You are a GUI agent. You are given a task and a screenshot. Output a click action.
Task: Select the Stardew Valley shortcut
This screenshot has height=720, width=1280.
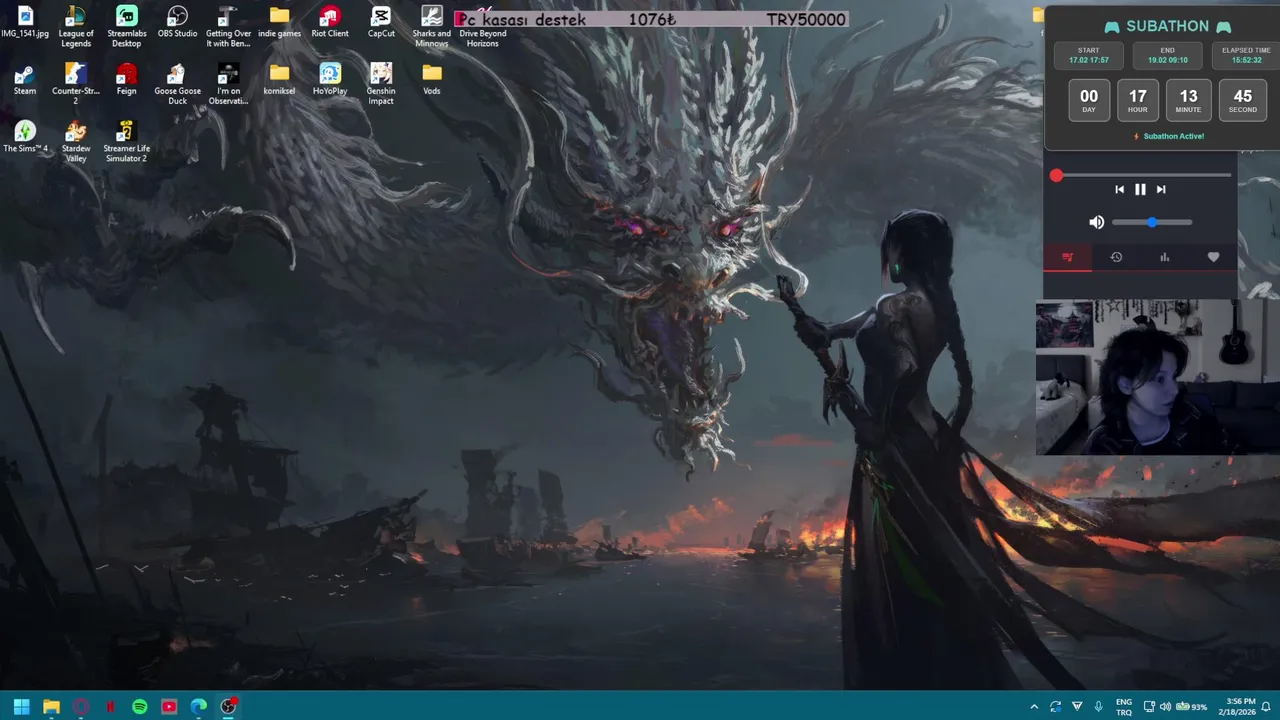point(76,142)
